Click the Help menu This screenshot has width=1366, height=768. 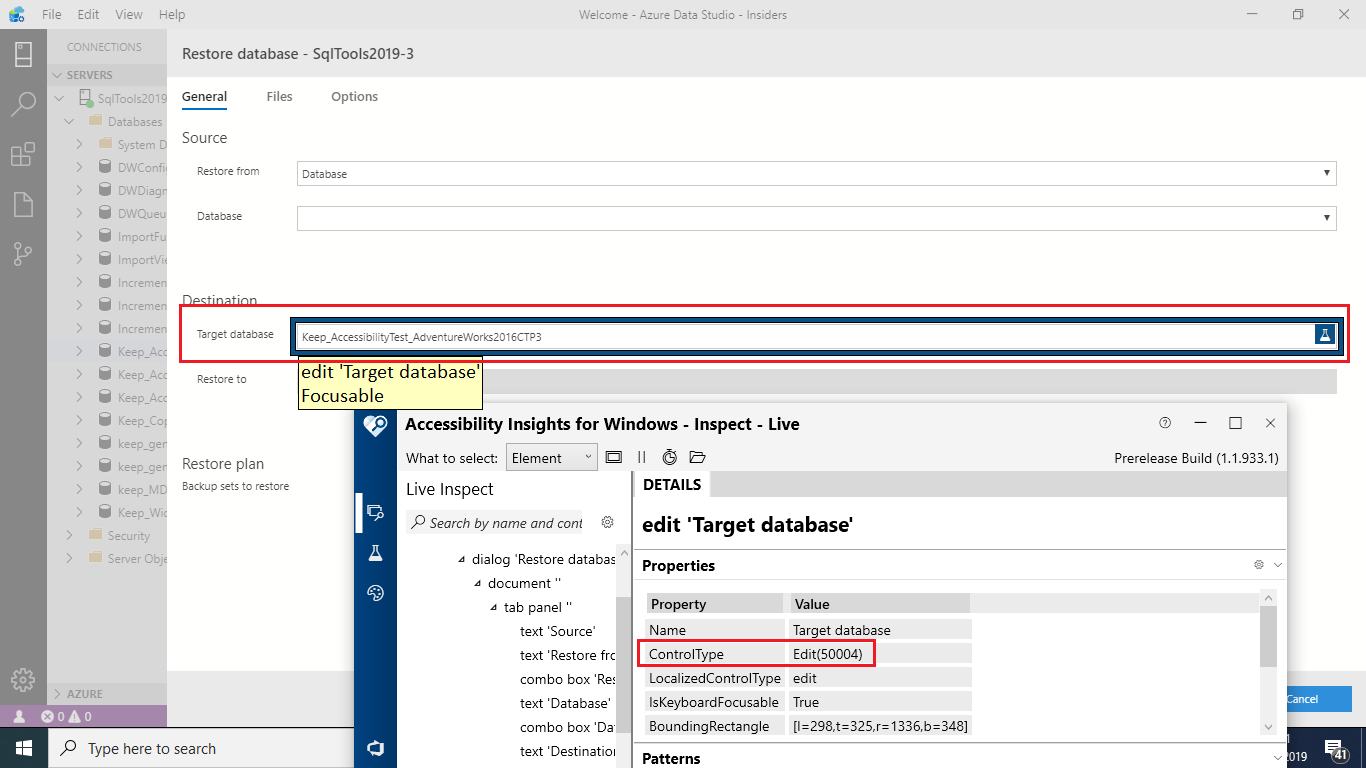pyautogui.click(x=172, y=14)
